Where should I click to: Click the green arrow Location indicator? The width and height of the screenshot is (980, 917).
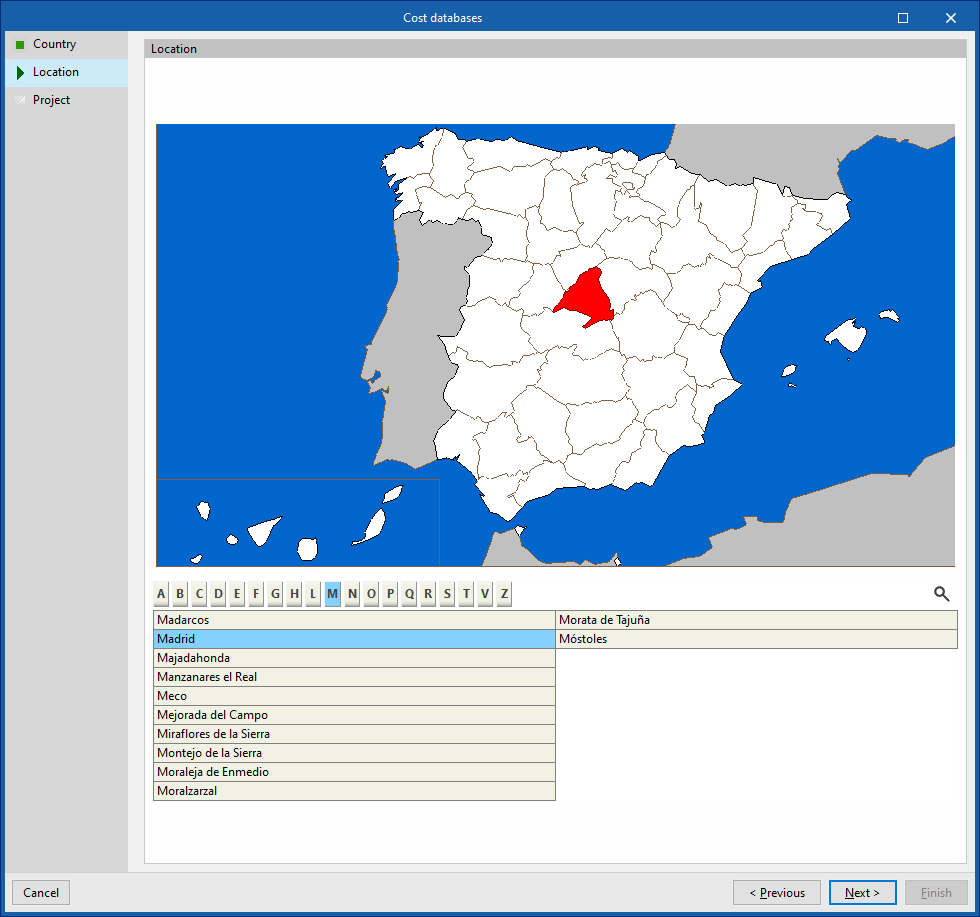[20, 73]
